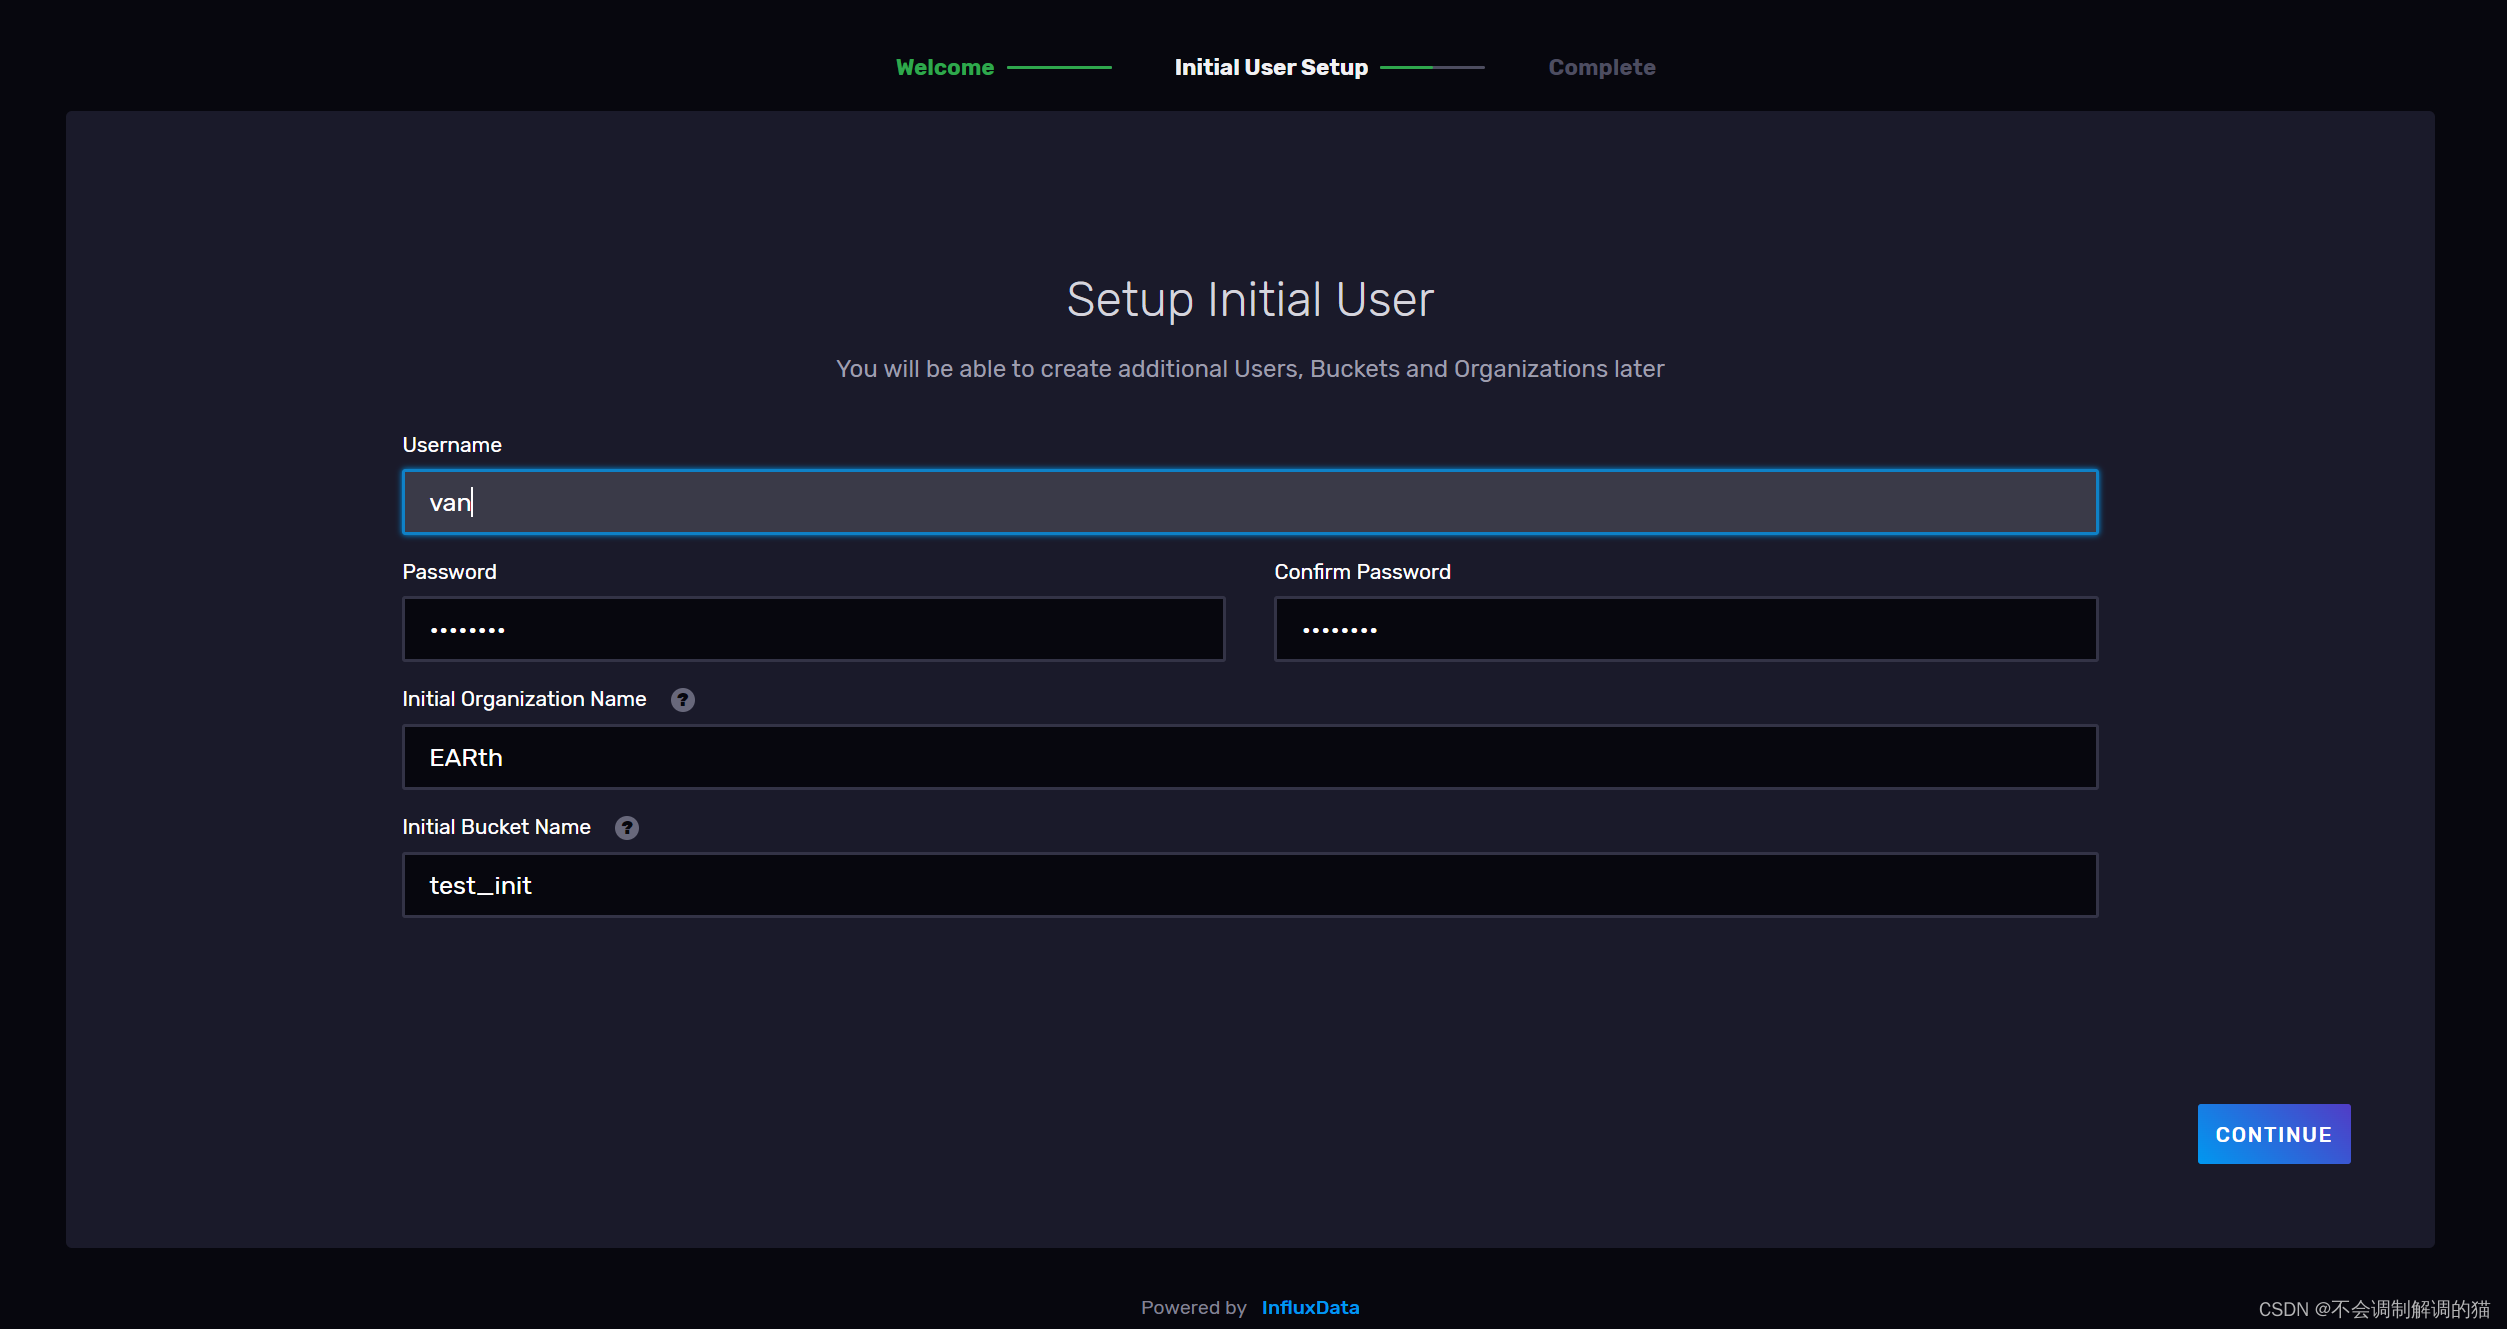Focus the Password input field

coord(813,629)
